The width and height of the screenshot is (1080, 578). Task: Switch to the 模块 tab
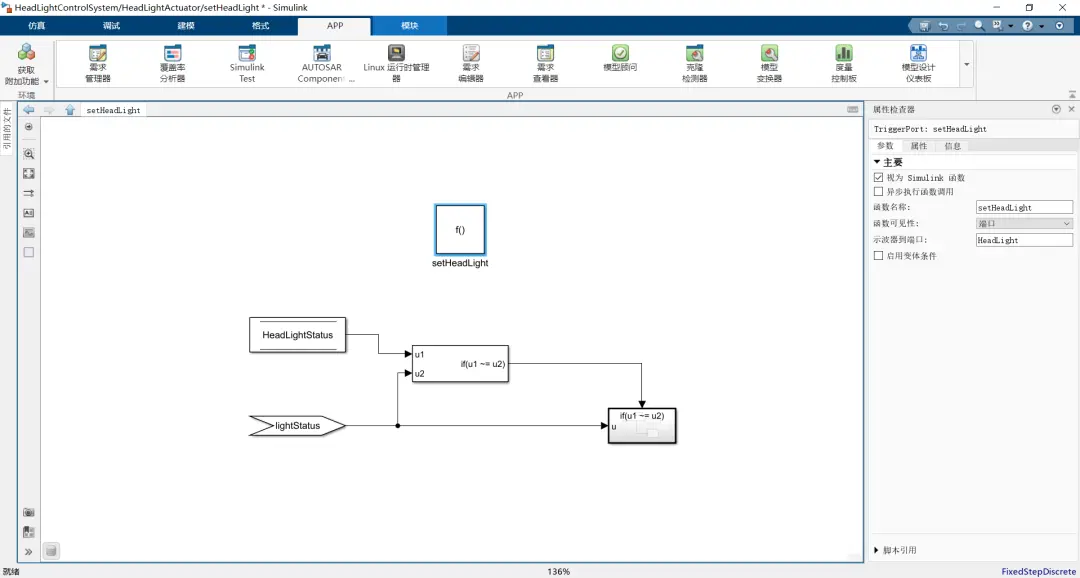[x=410, y=26]
